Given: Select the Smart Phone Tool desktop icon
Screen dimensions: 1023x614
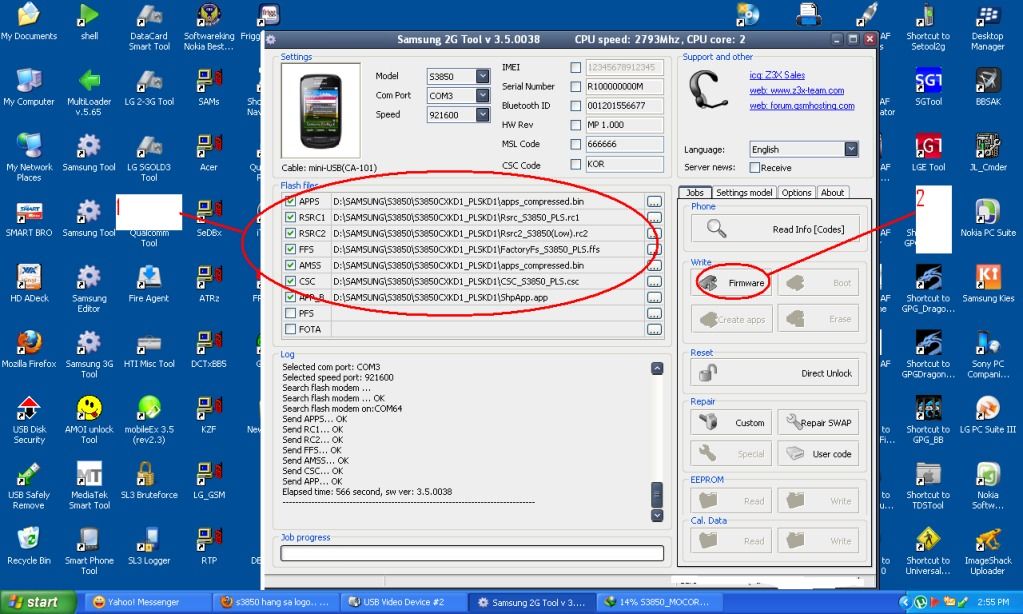Looking at the screenshot, I should coord(89,551).
